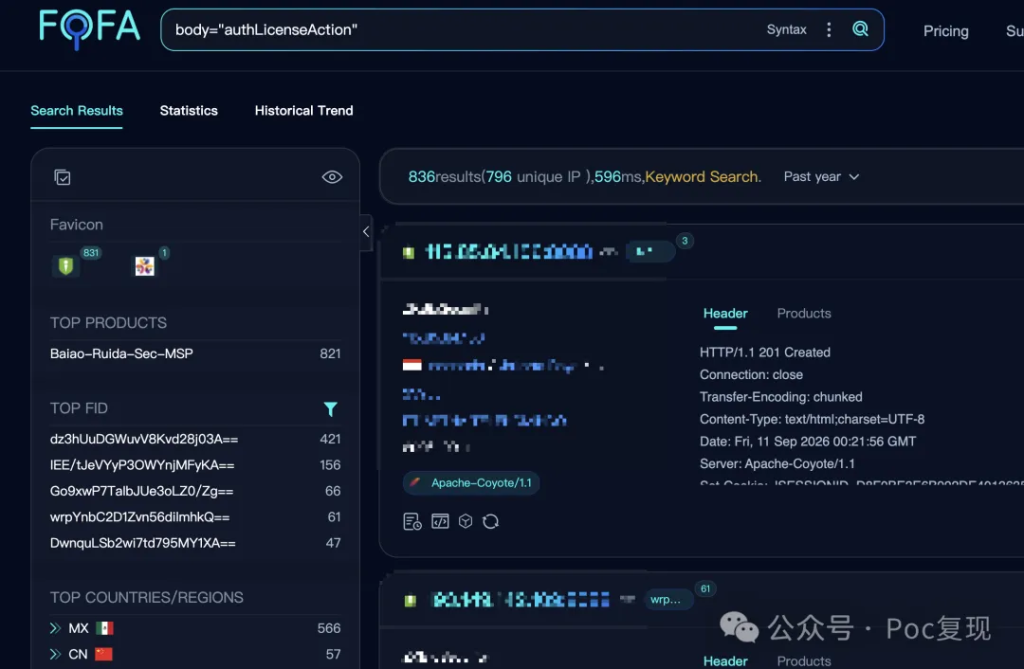
Task: Click the first result's small link icon after host
Action: coord(608,252)
